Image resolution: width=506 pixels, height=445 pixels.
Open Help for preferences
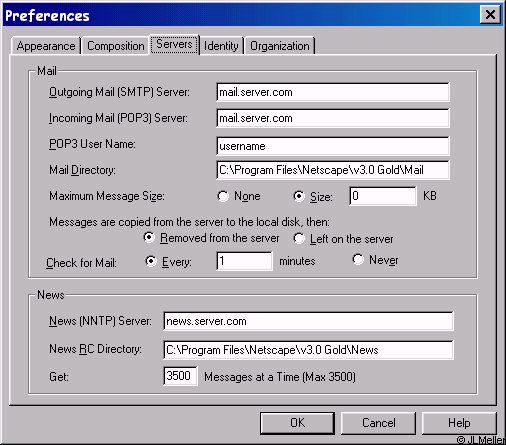pyautogui.click(x=459, y=423)
